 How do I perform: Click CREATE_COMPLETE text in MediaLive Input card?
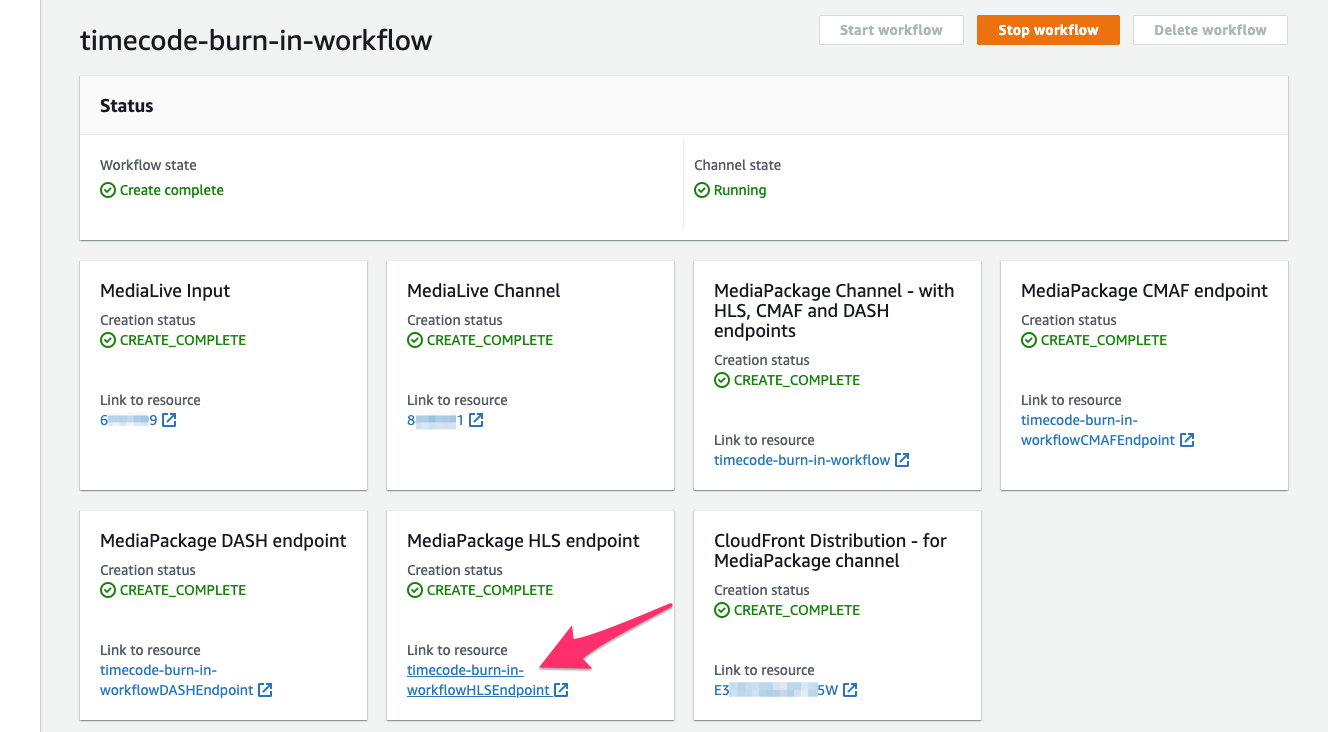pos(183,340)
